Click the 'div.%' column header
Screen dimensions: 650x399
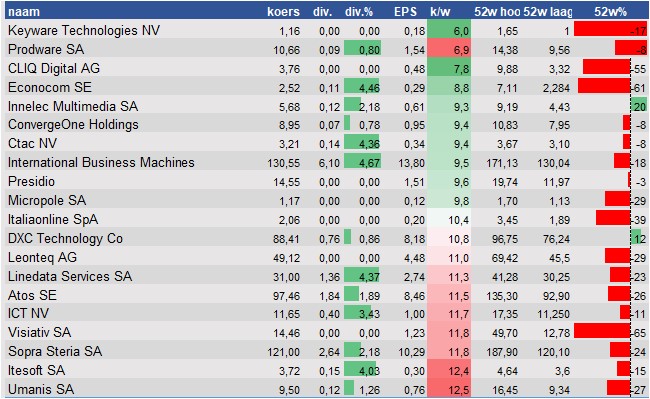(x=359, y=12)
